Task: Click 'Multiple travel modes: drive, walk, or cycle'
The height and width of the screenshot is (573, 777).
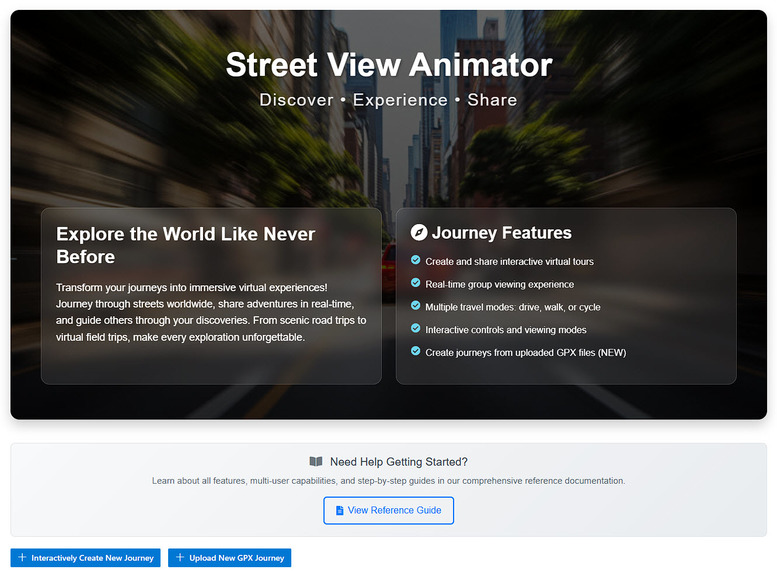Action: click(513, 307)
